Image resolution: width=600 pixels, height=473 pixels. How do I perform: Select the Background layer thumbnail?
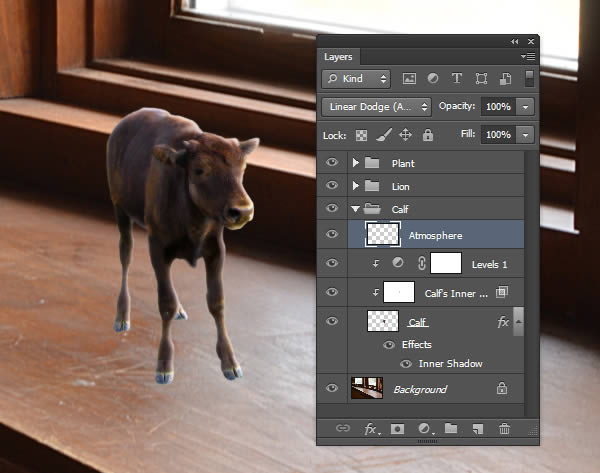point(367,388)
